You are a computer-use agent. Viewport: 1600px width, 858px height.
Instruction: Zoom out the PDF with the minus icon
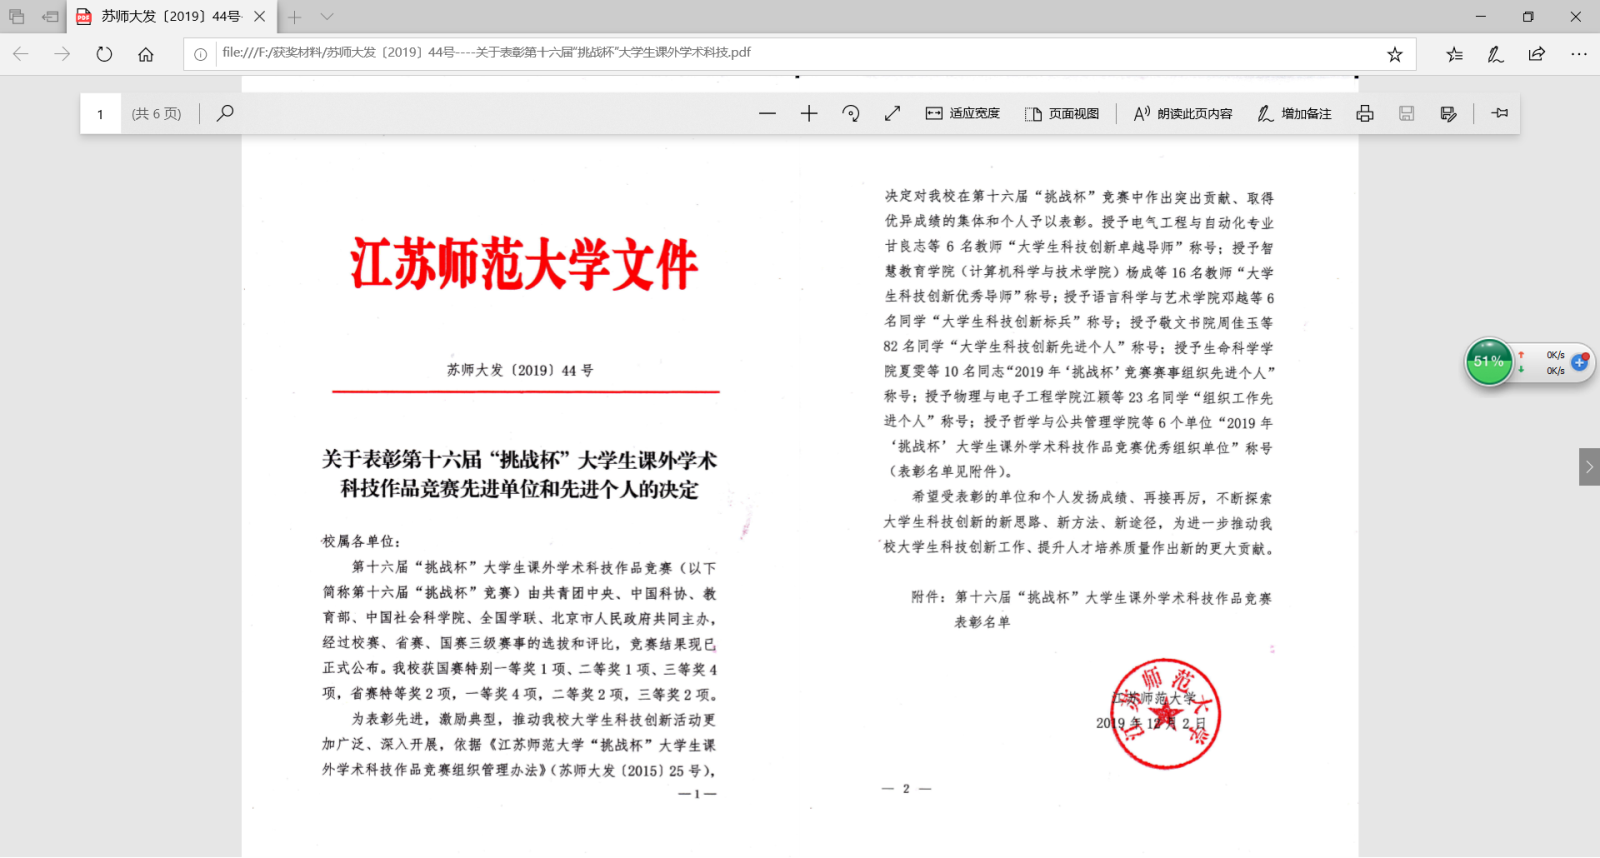tap(767, 114)
